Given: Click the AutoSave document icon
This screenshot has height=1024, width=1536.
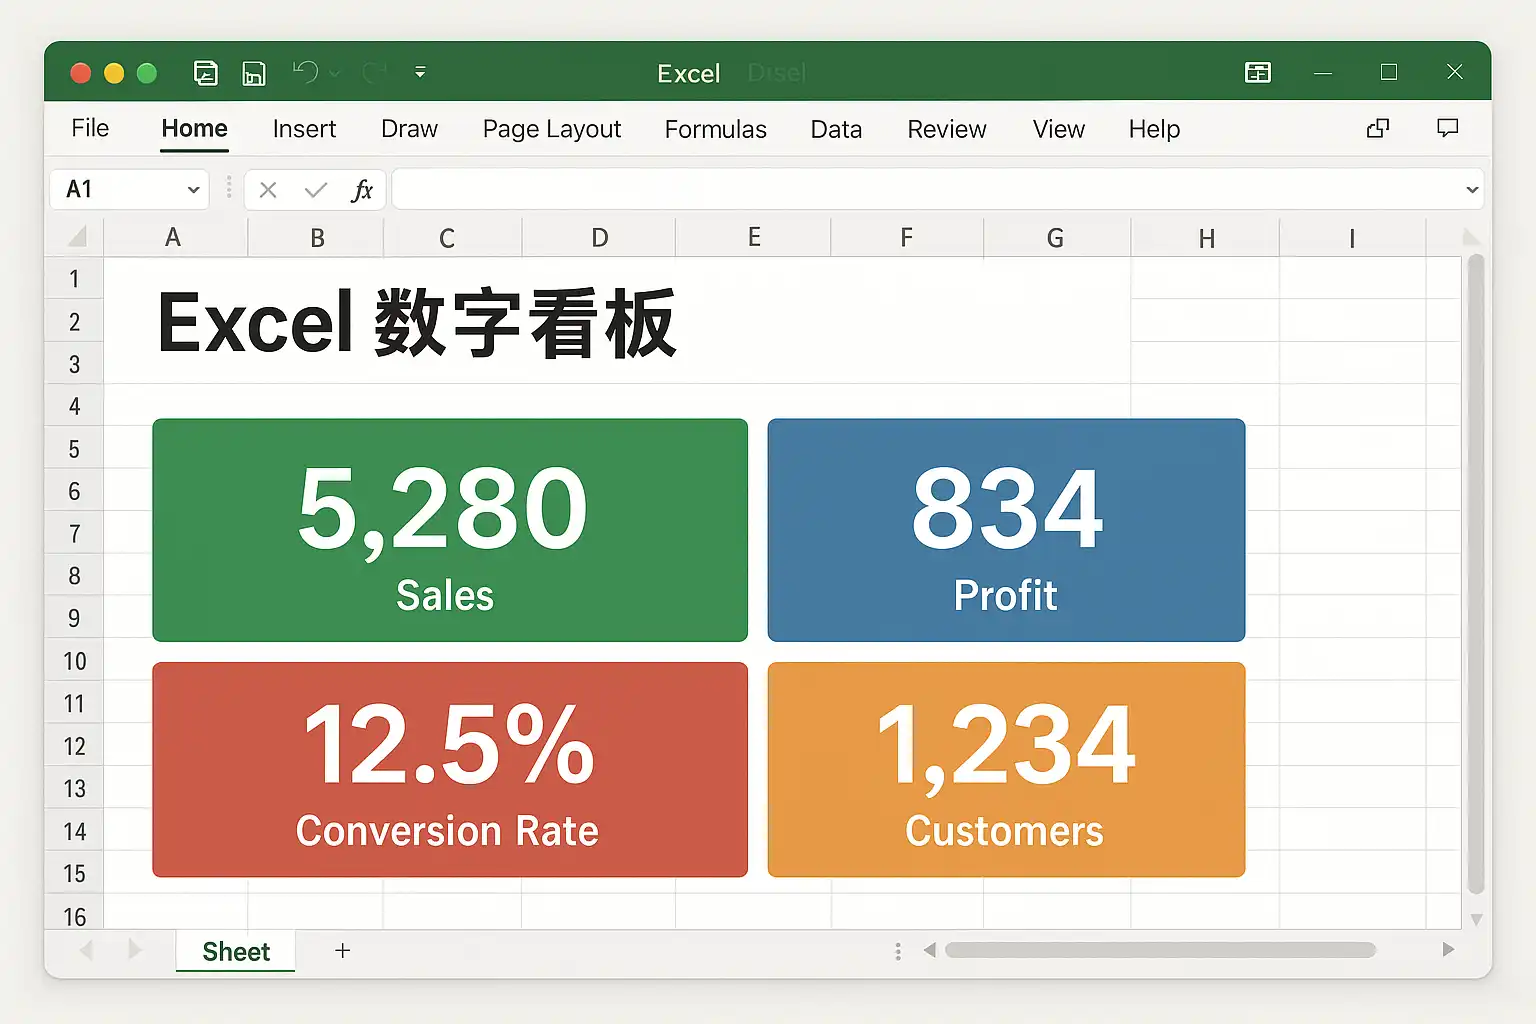Looking at the screenshot, I should [x=205, y=73].
